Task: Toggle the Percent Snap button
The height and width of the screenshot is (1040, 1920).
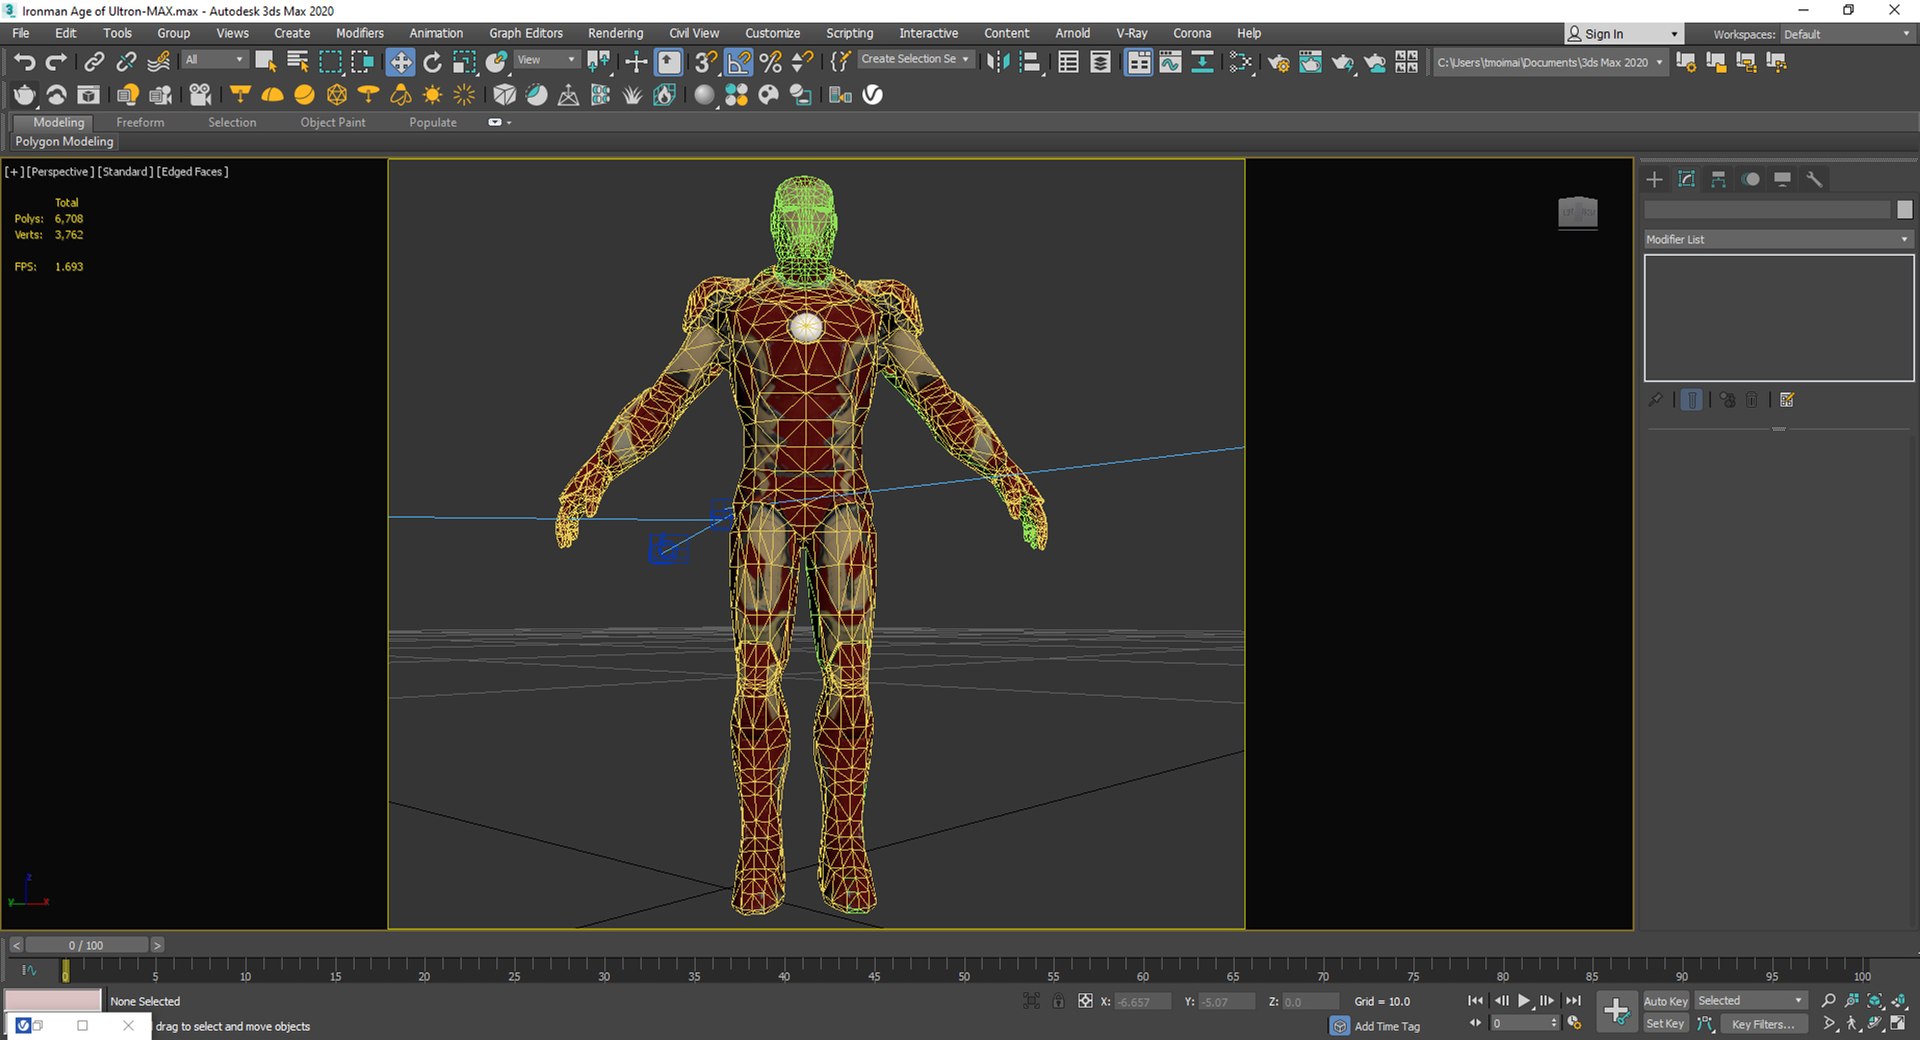Action: [771, 62]
